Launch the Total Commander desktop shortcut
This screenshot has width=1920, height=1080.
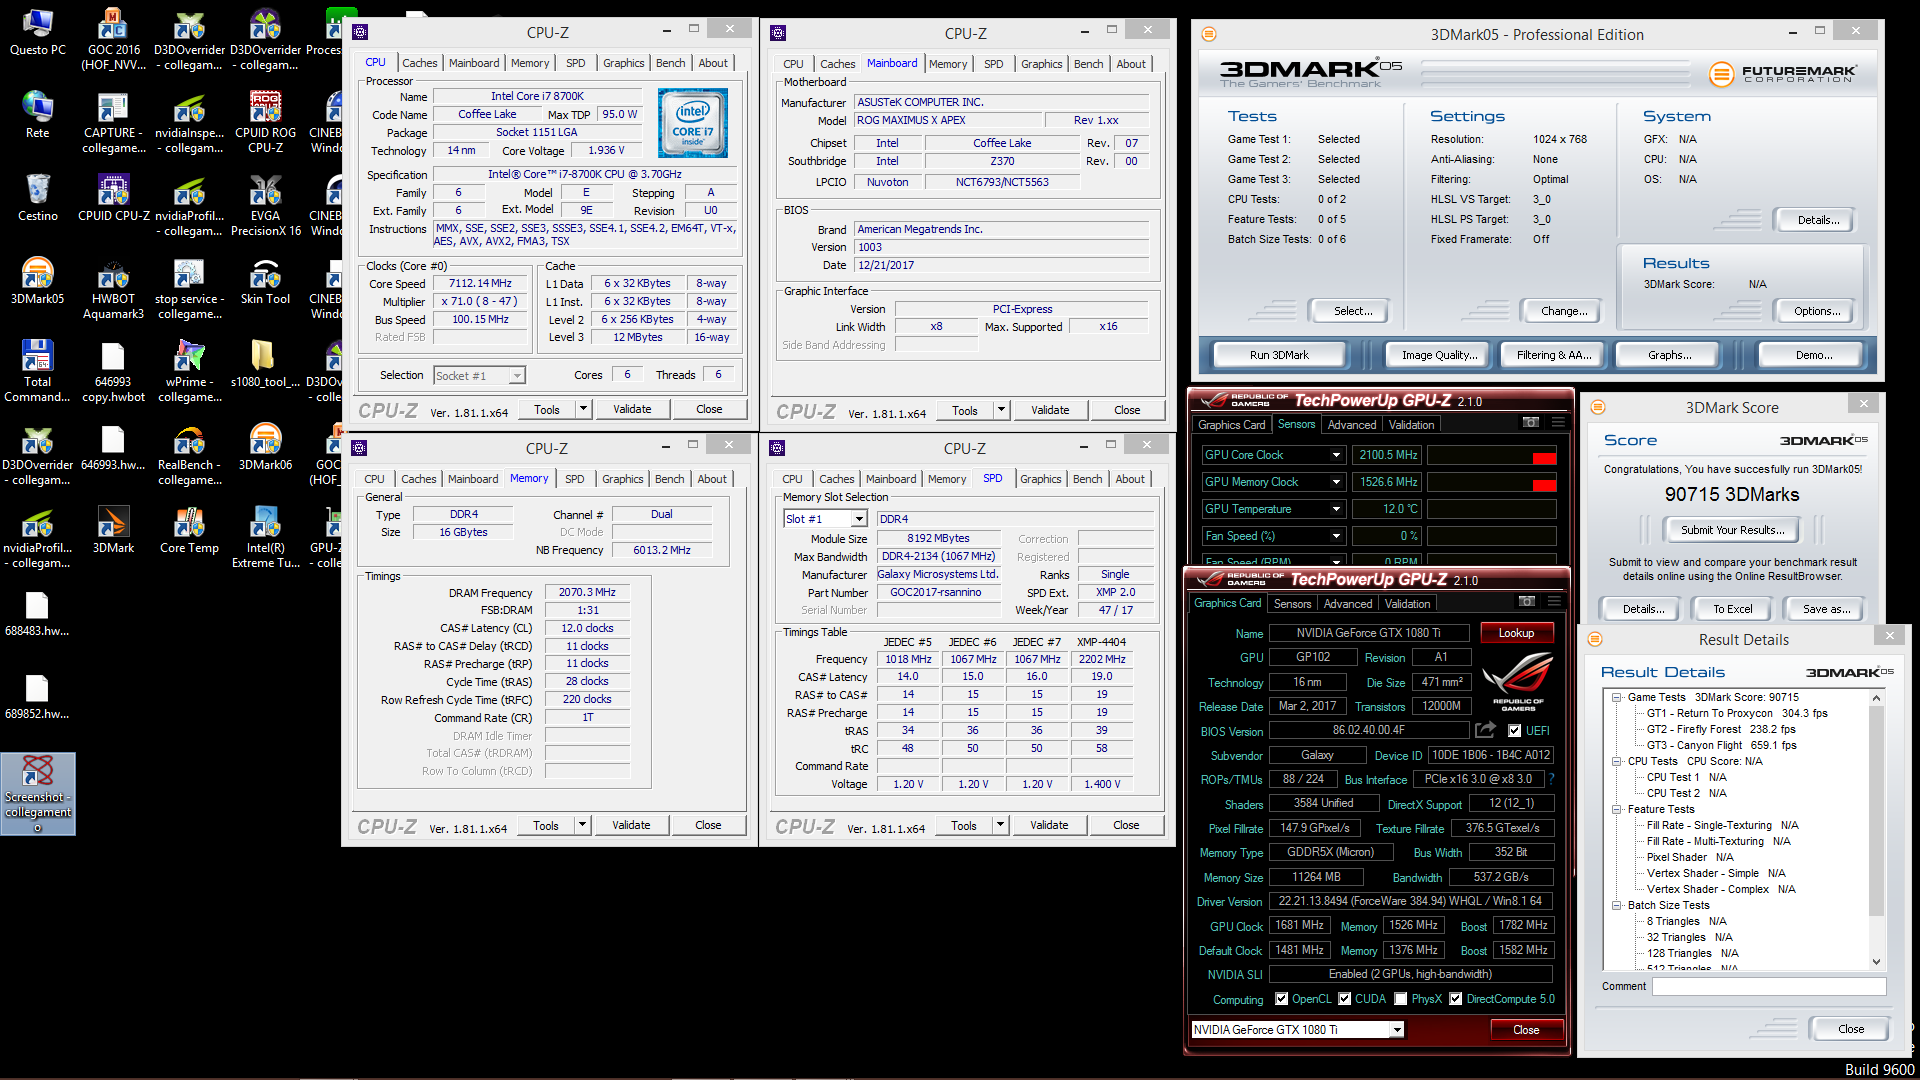(x=38, y=371)
